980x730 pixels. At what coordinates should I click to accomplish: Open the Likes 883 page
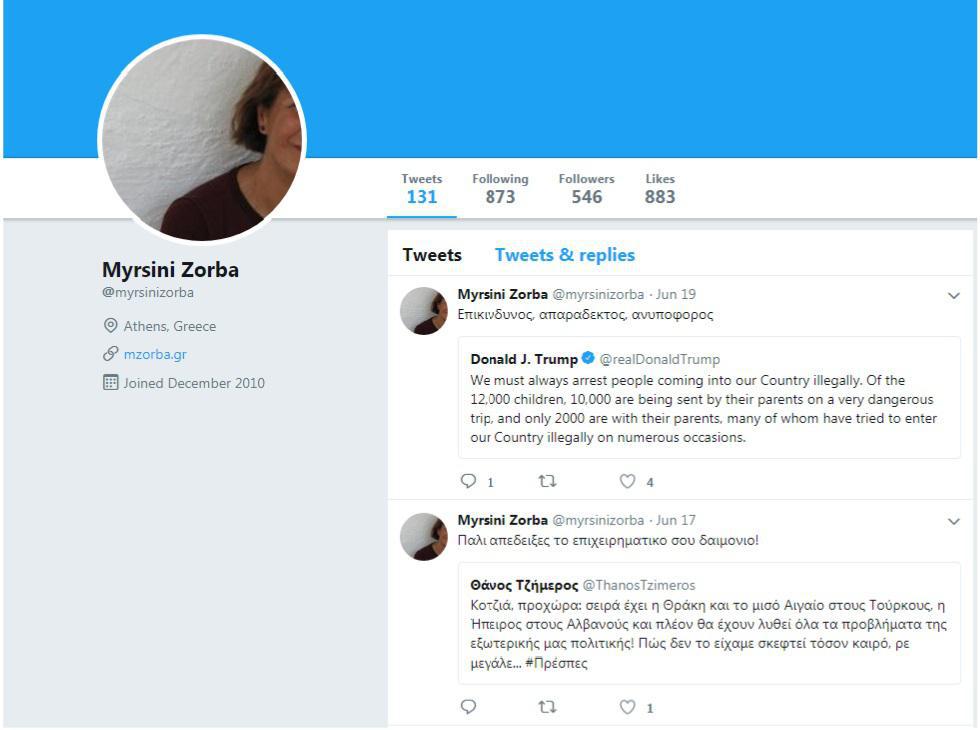tap(660, 189)
